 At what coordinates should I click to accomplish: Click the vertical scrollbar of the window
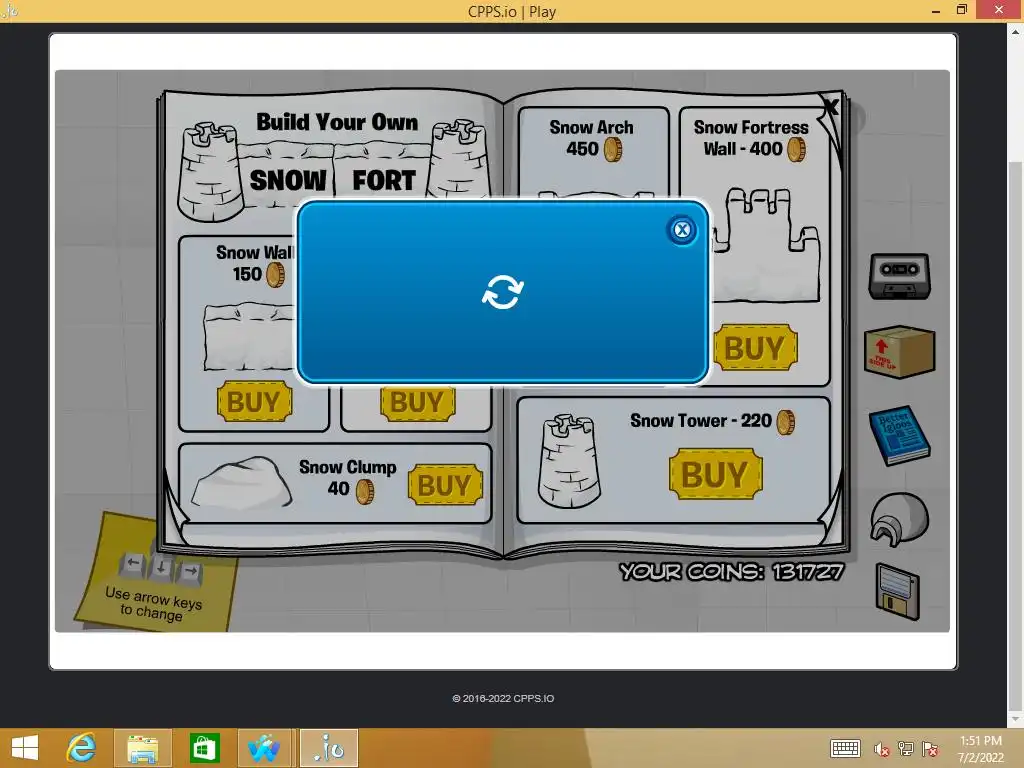pyautogui.click(x=1016, y=435)
